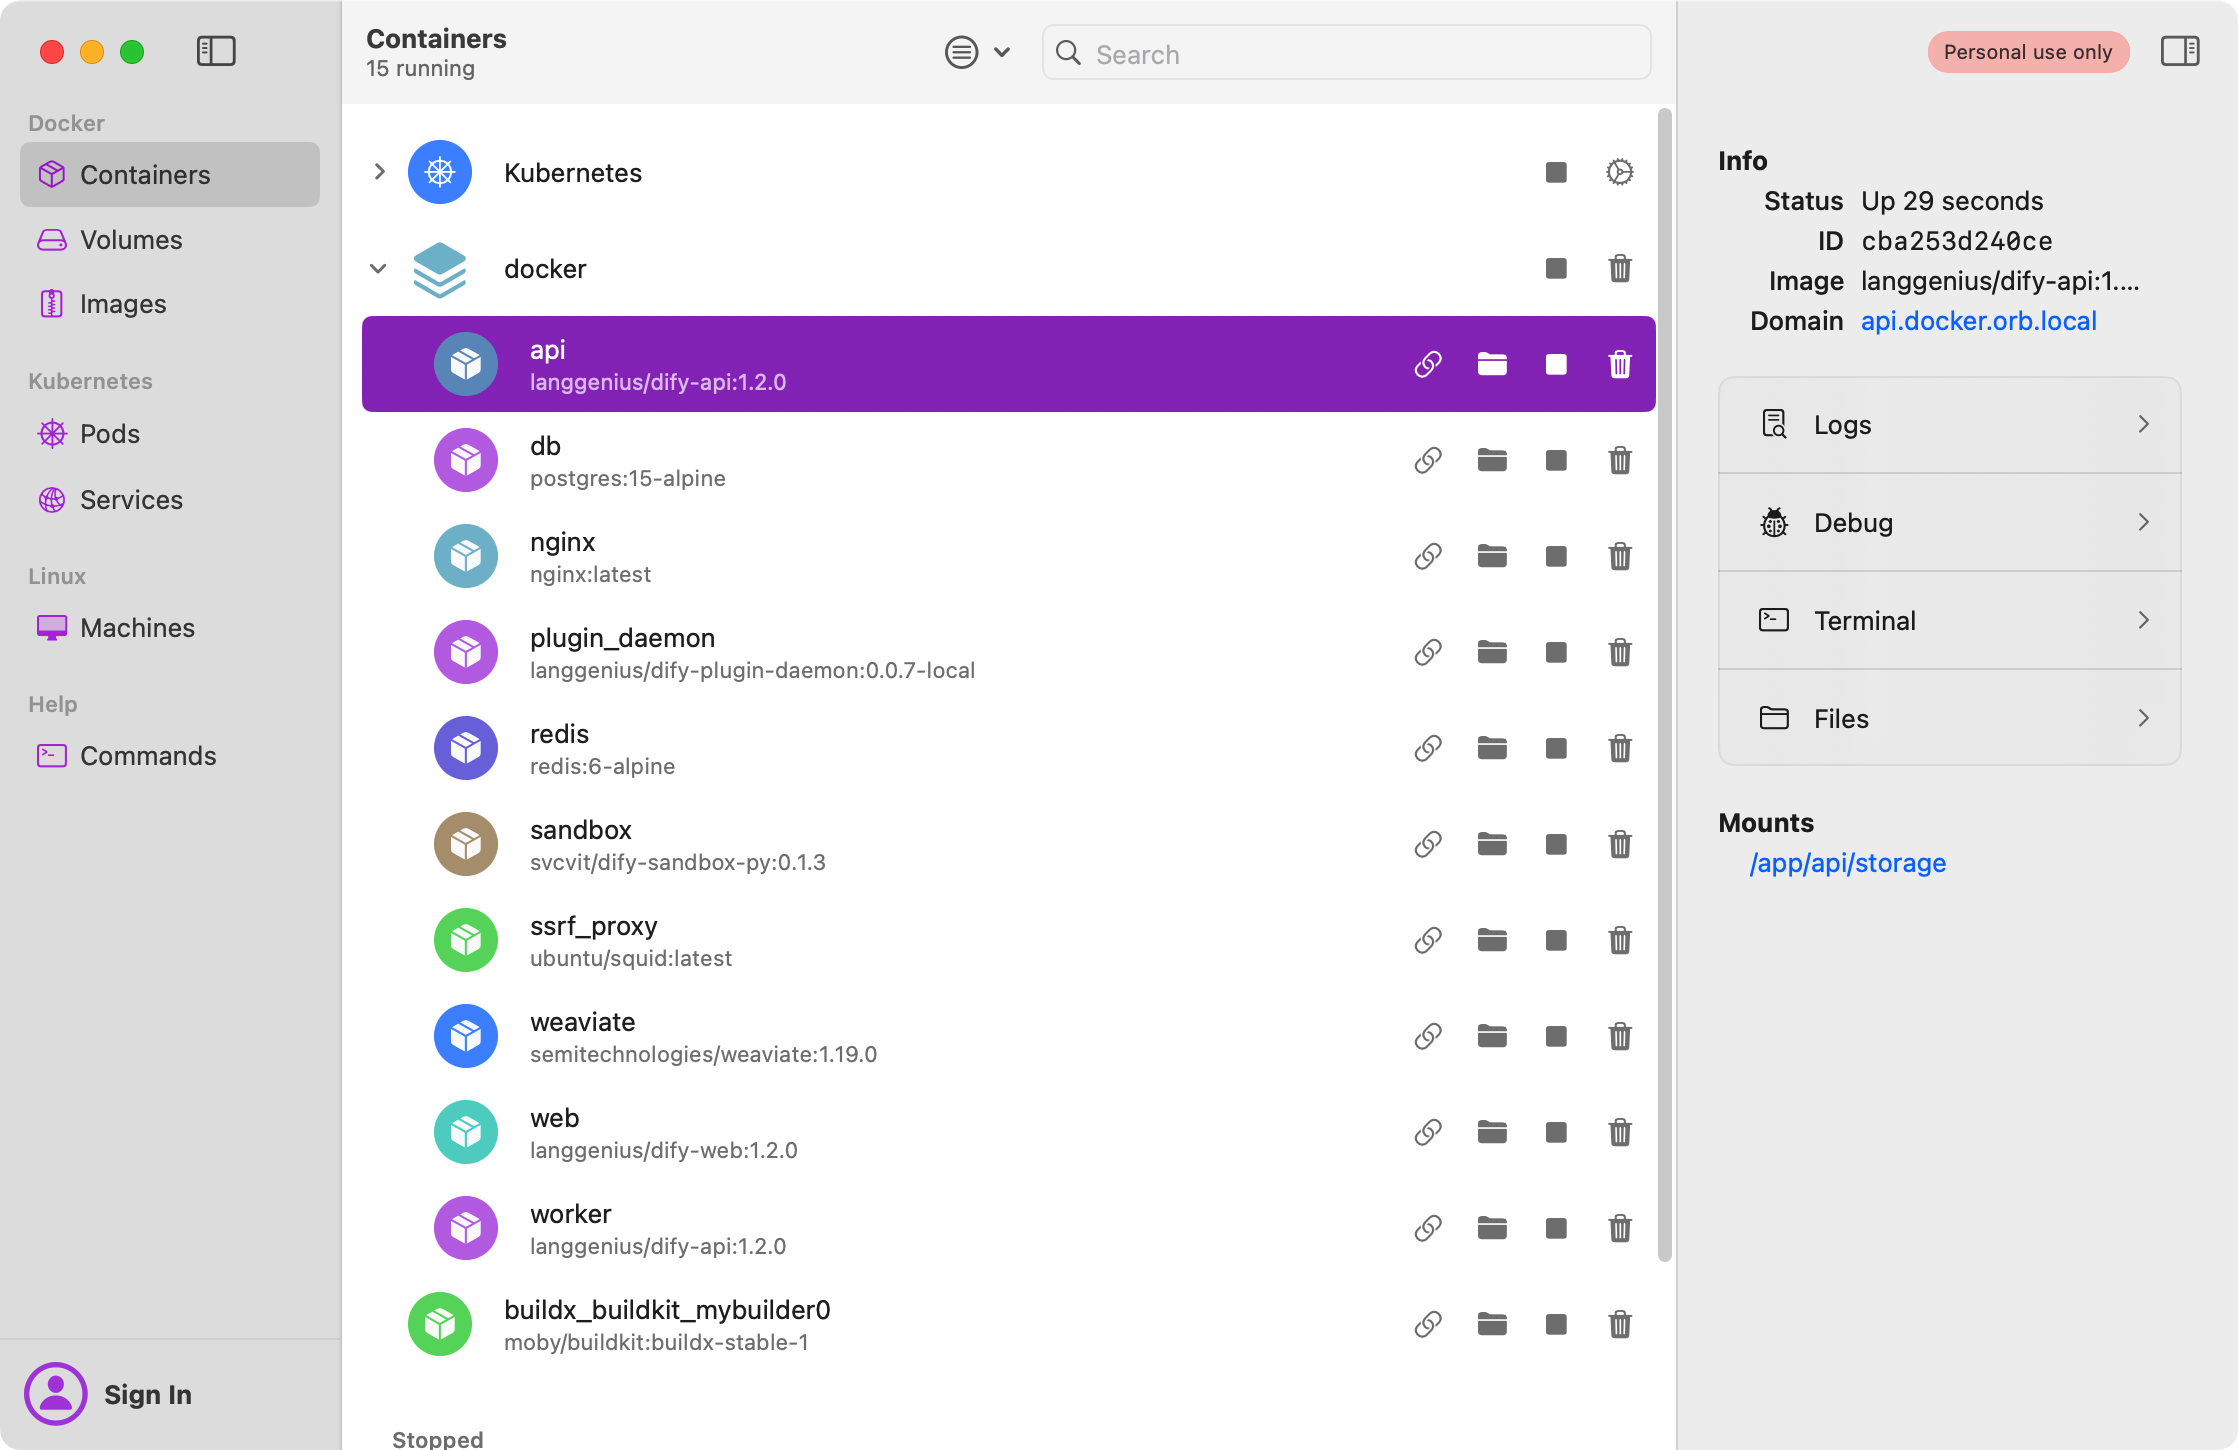Delete the entire docker compose group
The image size is (2238, 1450).
(x=1619, y=268)
